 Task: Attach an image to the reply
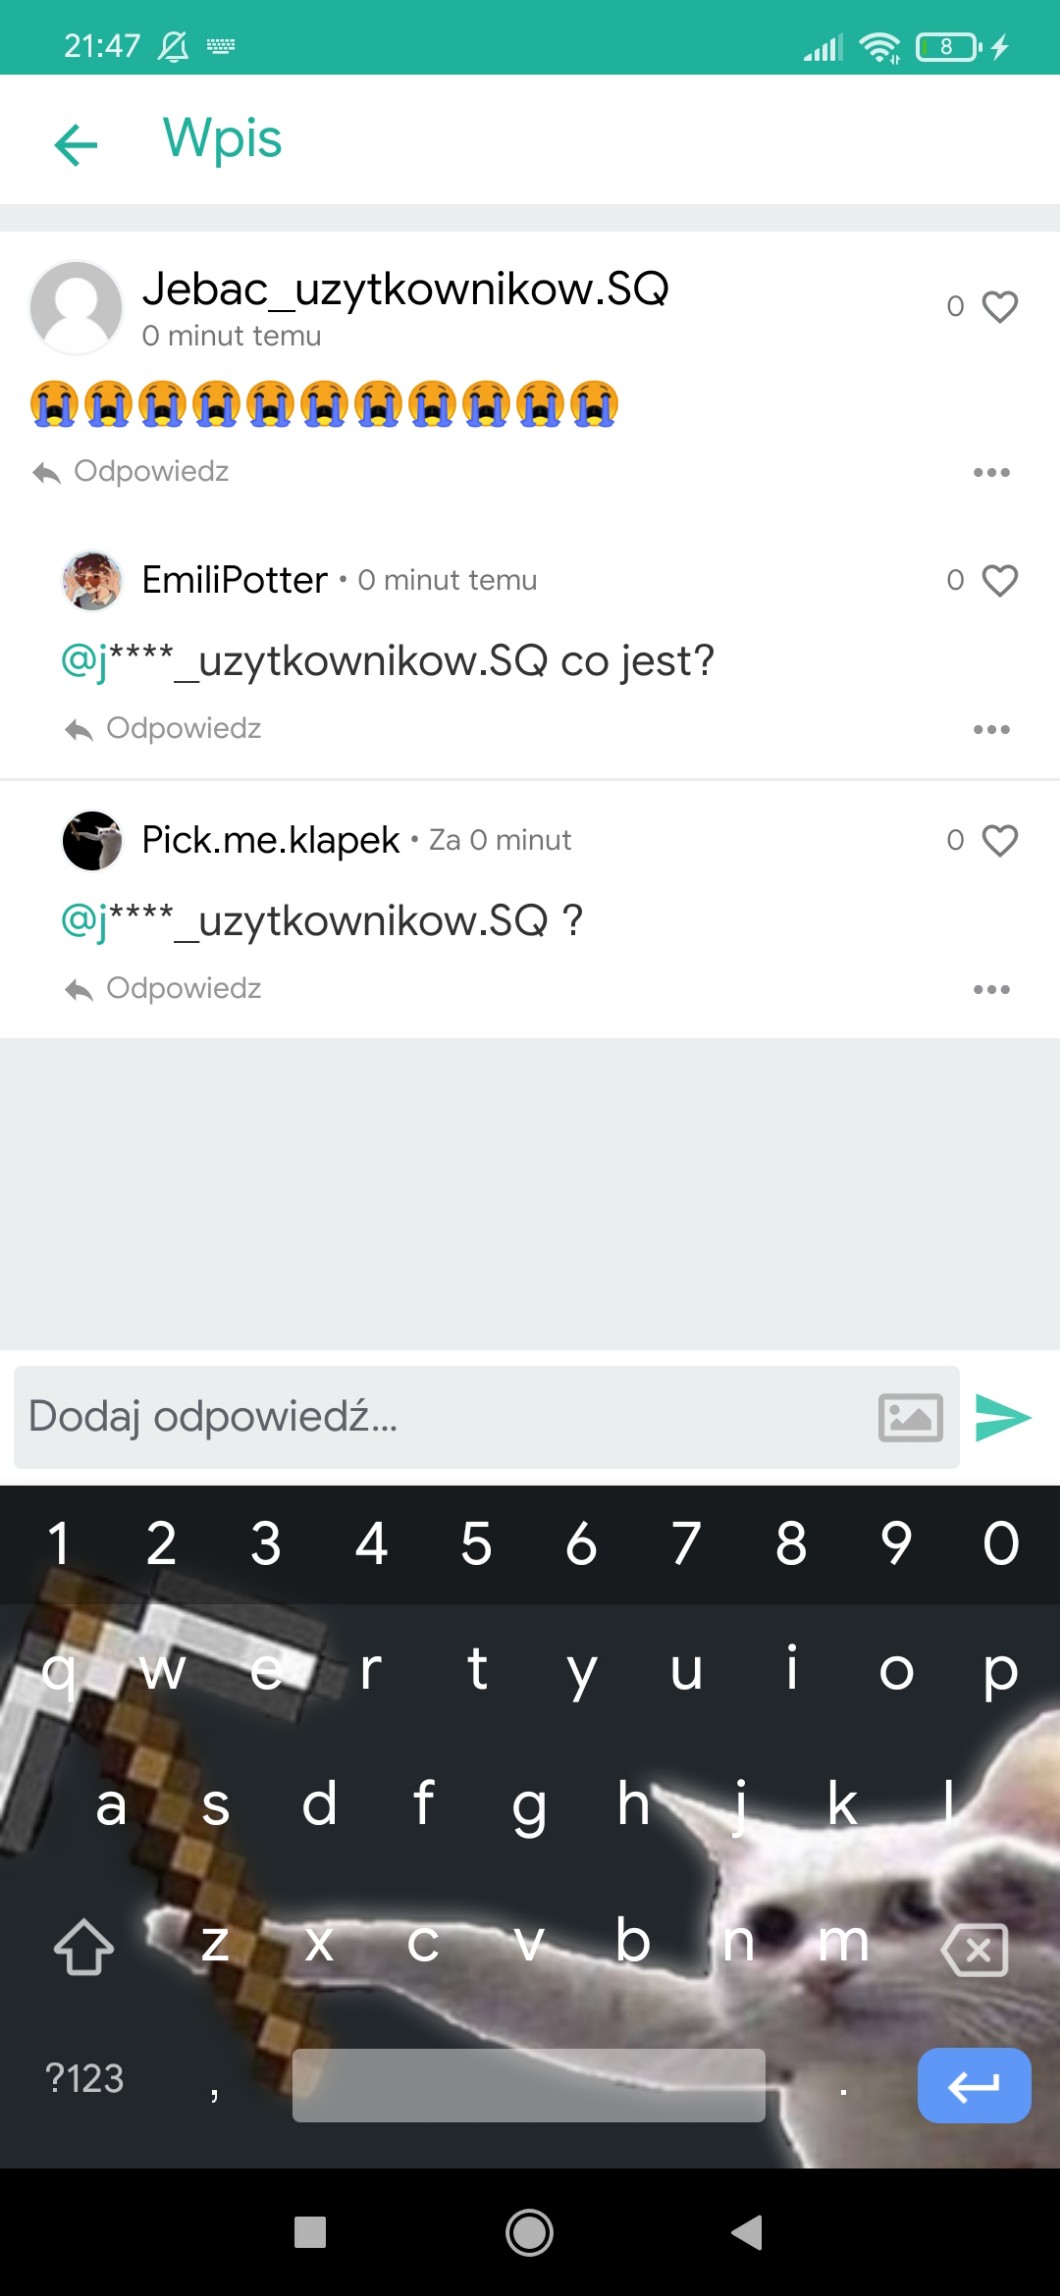coord(910,1417)
